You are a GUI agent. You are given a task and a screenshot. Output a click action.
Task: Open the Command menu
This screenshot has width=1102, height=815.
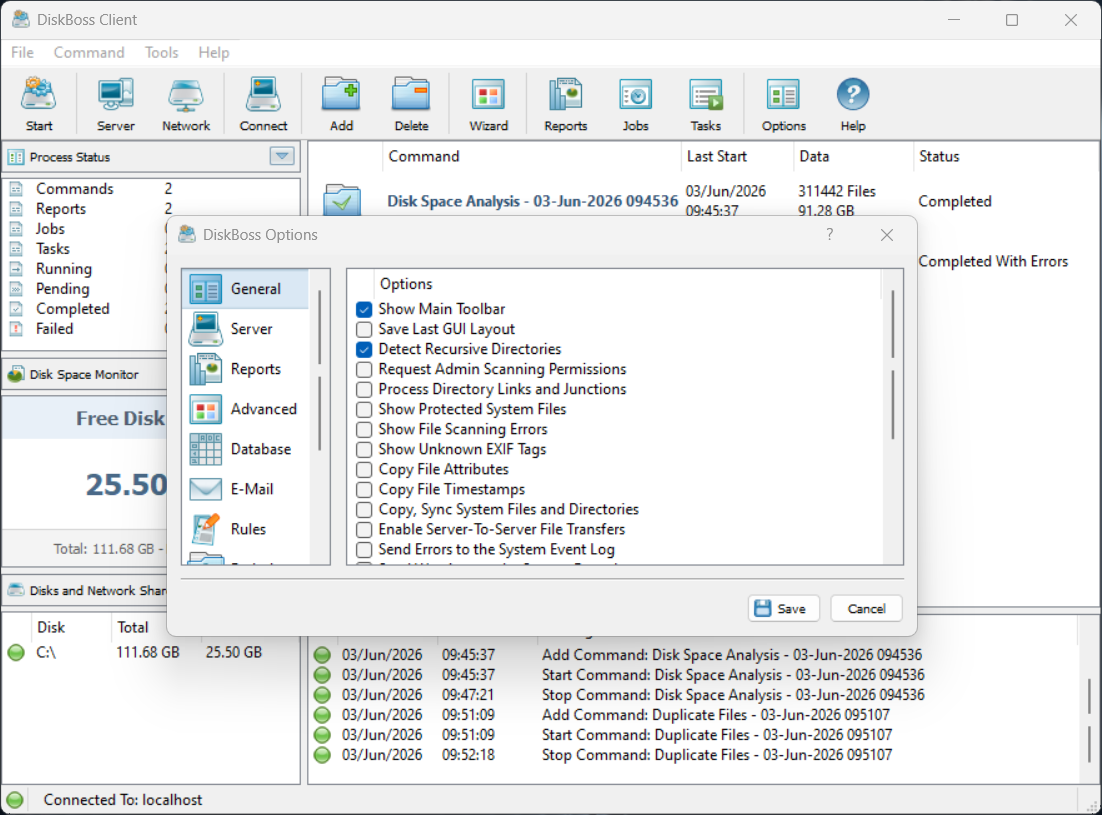point(89,53)
